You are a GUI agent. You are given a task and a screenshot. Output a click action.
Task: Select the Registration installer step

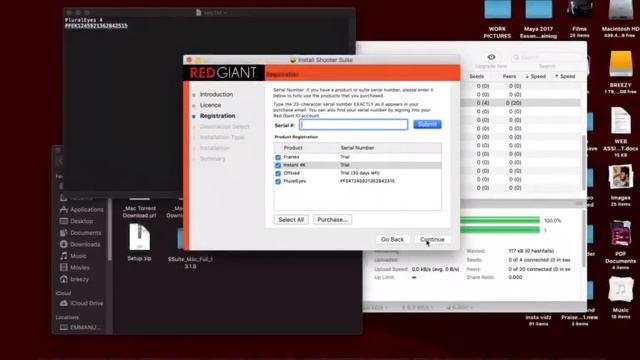(x=217, y=116)
